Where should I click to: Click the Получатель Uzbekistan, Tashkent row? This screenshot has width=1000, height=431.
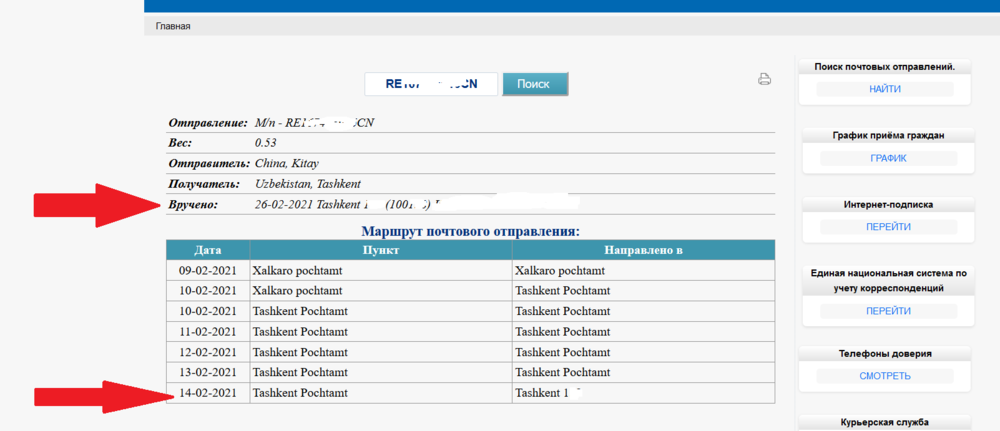470,184
